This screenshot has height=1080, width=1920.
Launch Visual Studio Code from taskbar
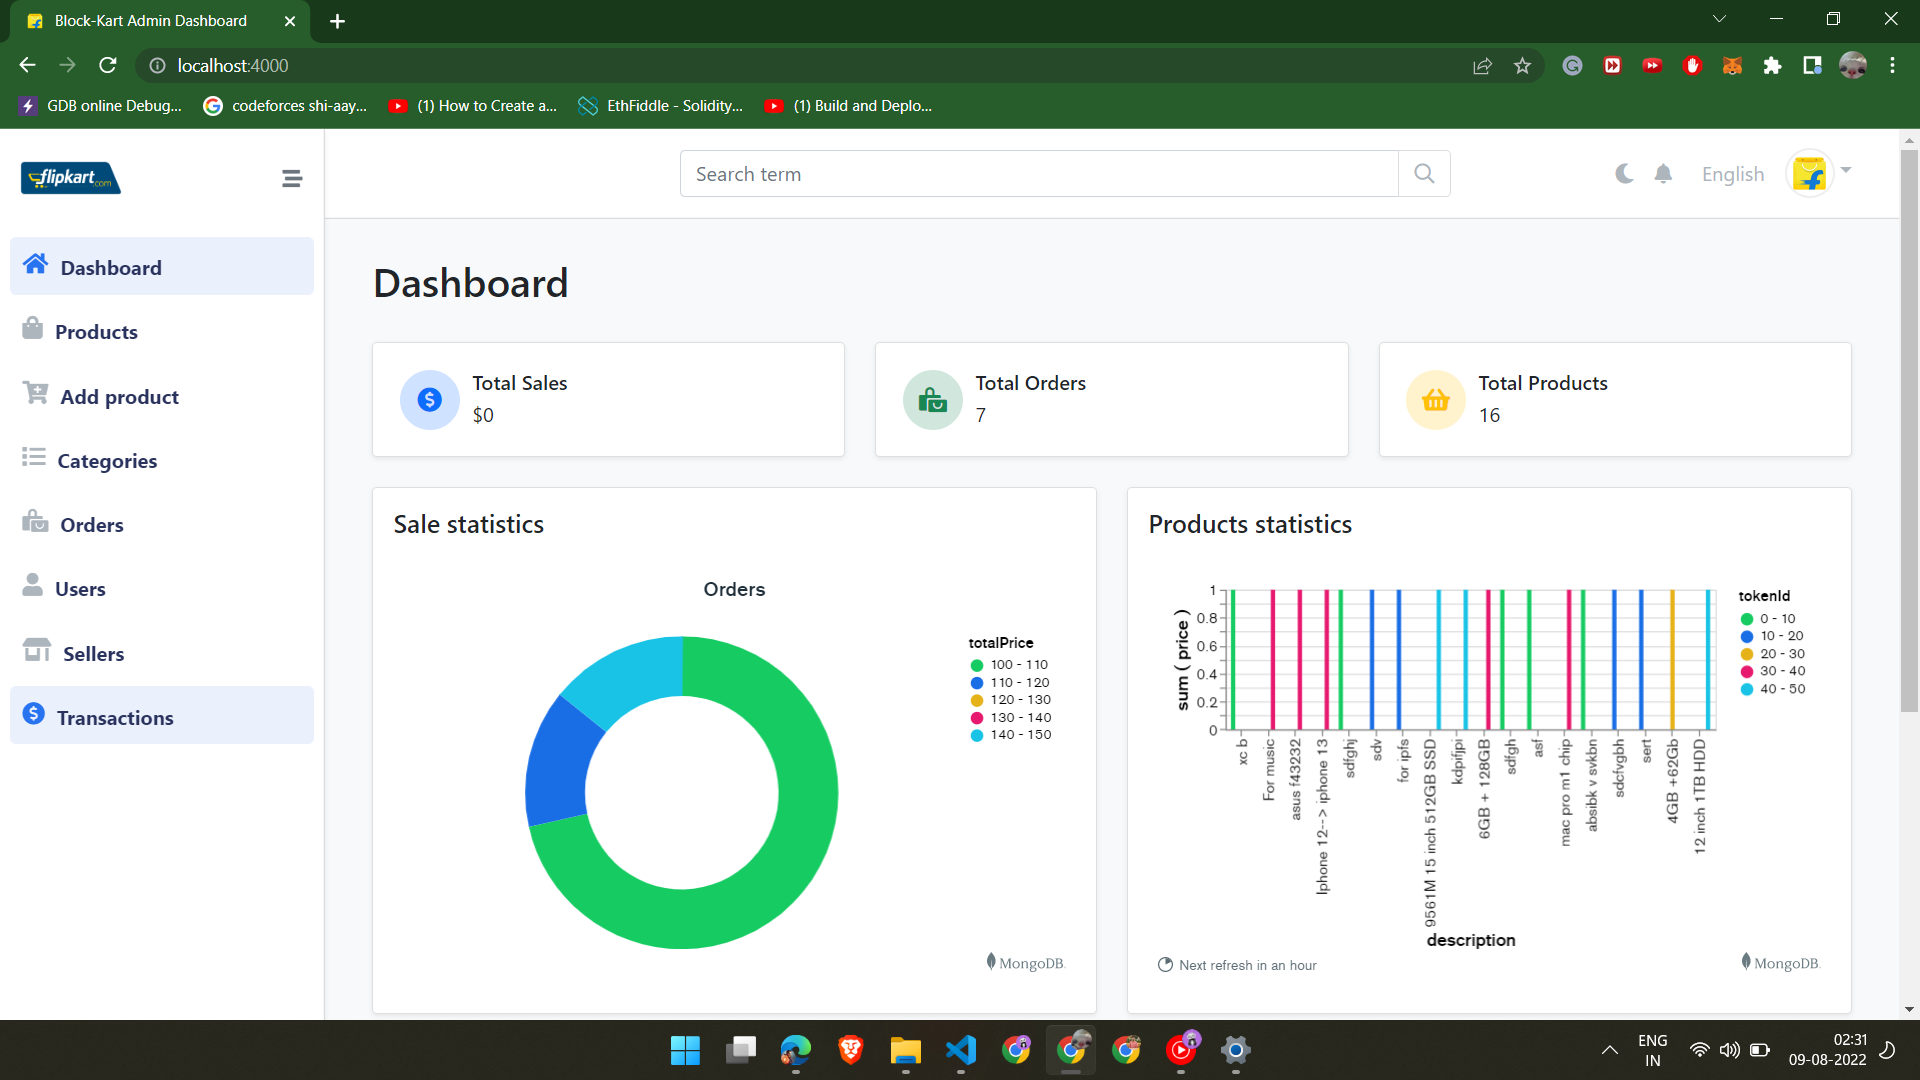tap(961, 1050)
